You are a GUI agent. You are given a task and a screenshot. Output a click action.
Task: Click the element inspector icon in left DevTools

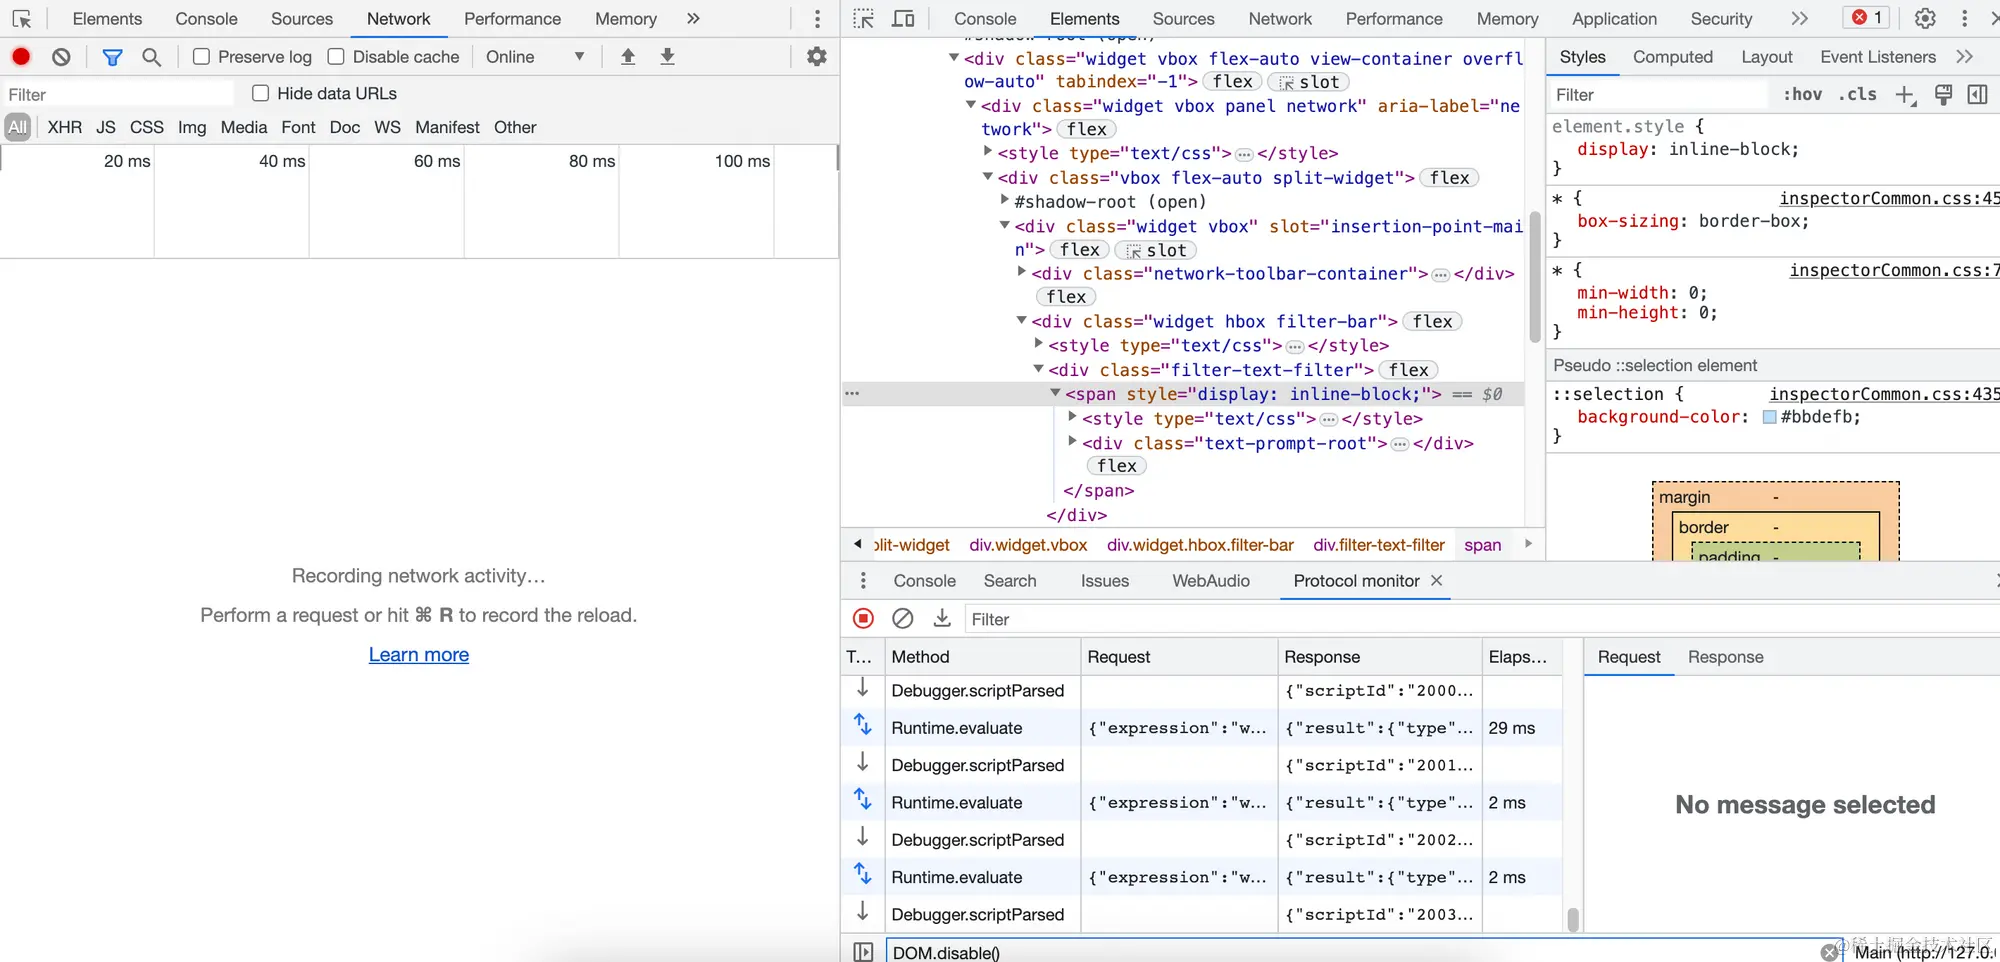pos(22,19)
